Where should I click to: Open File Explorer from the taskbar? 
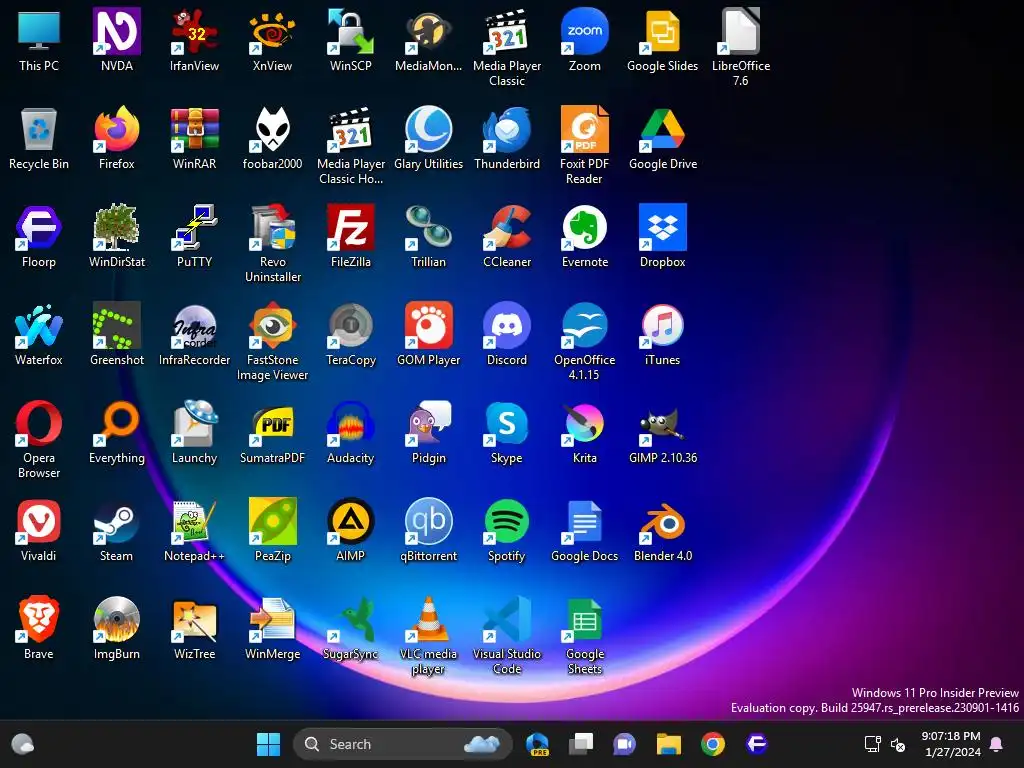click(669, 744)
